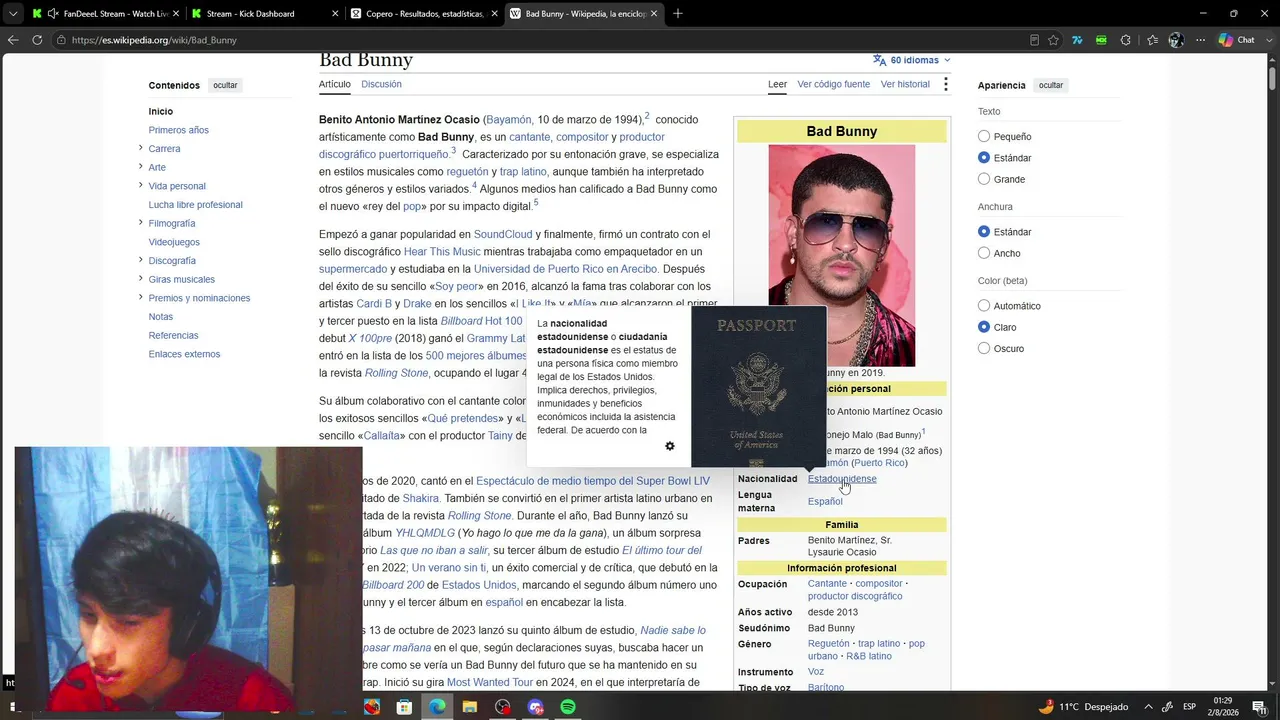Open Discord from the taskbar

[535, 707]
